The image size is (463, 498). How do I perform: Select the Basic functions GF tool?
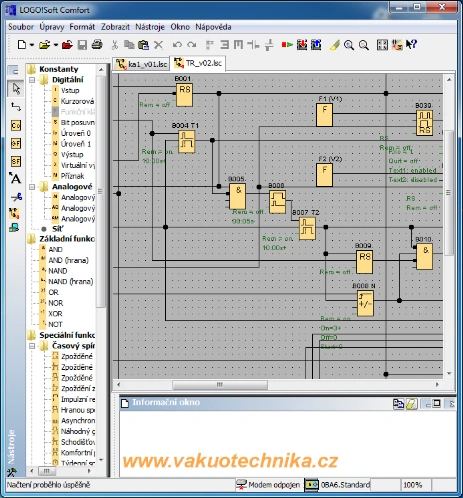pyautogui.click(x=16, y=143)
